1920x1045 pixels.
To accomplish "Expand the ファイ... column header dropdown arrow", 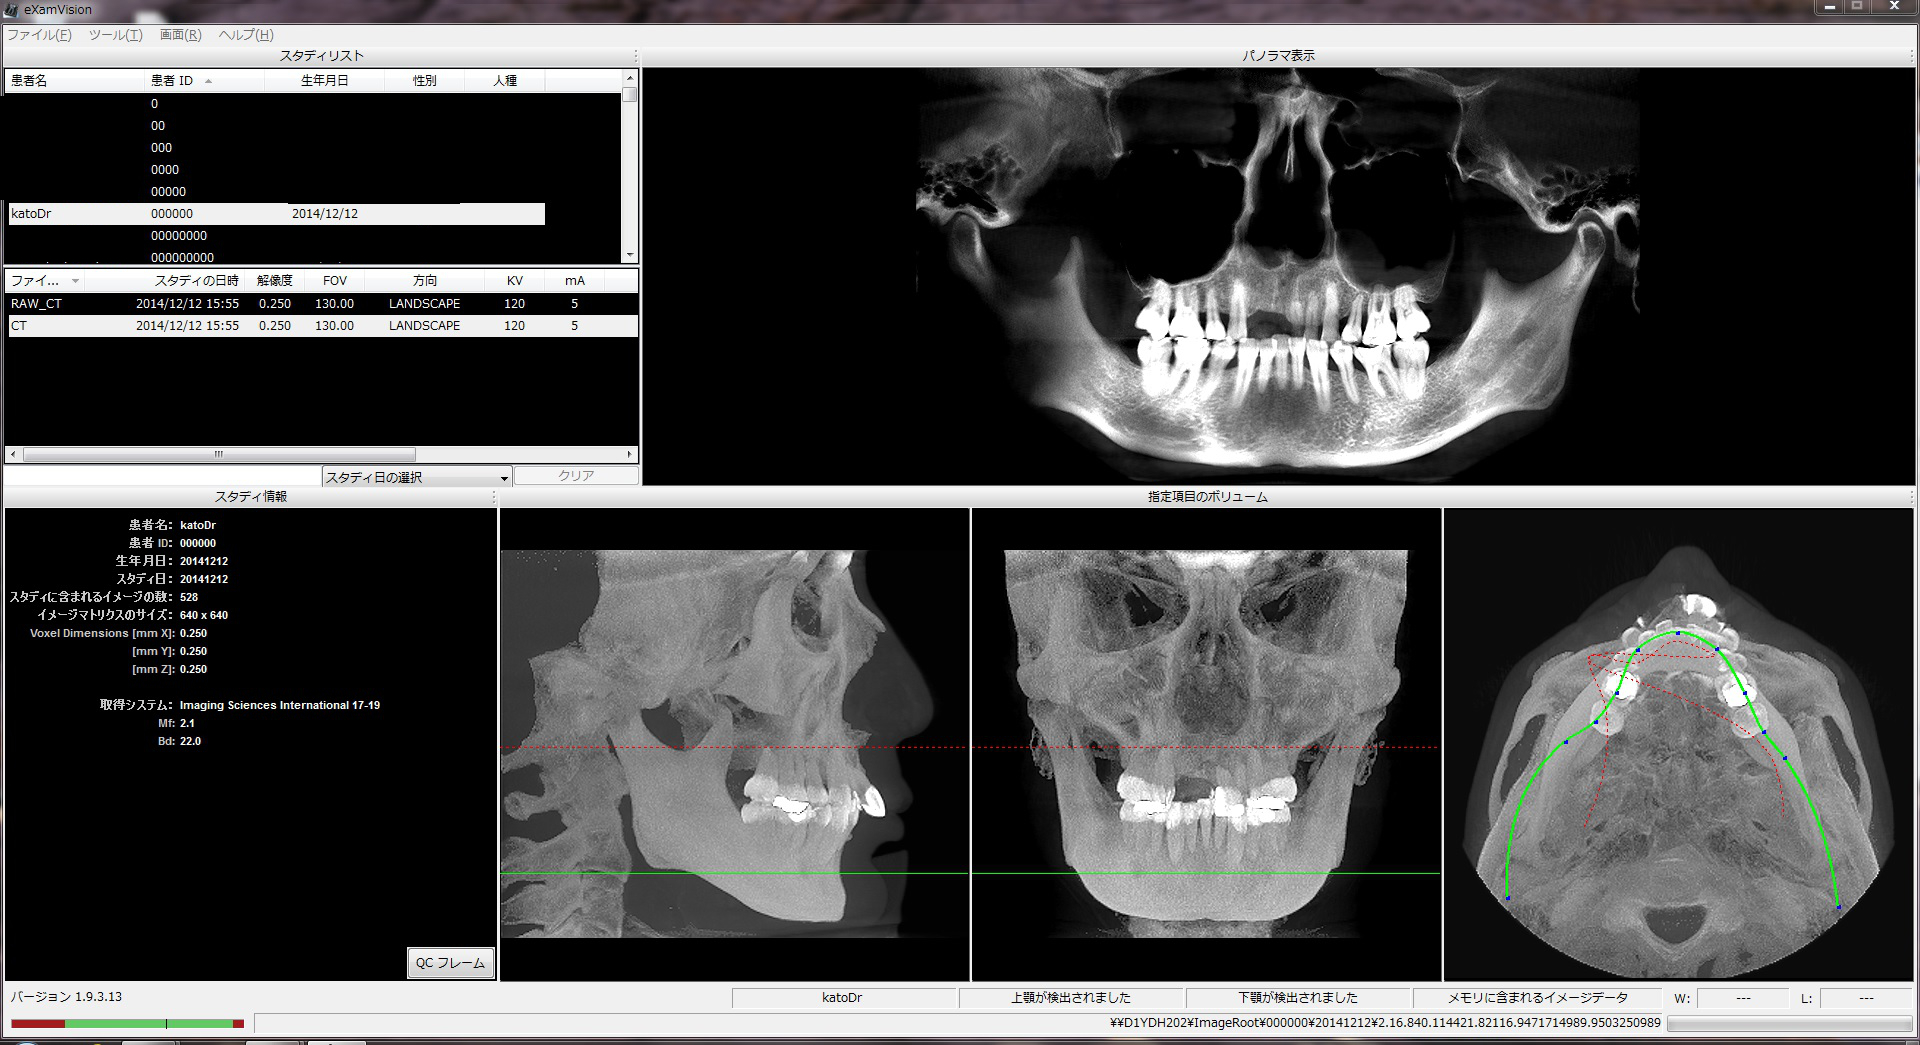I will 75,281.
